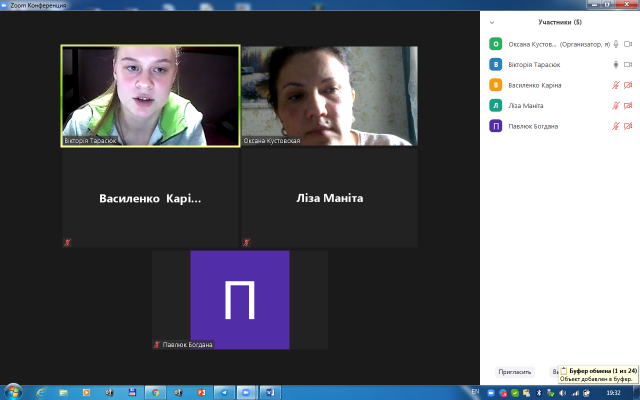Click the floppy disk icon in taskbar
640x400 pixels.
[x=132, y=393]
